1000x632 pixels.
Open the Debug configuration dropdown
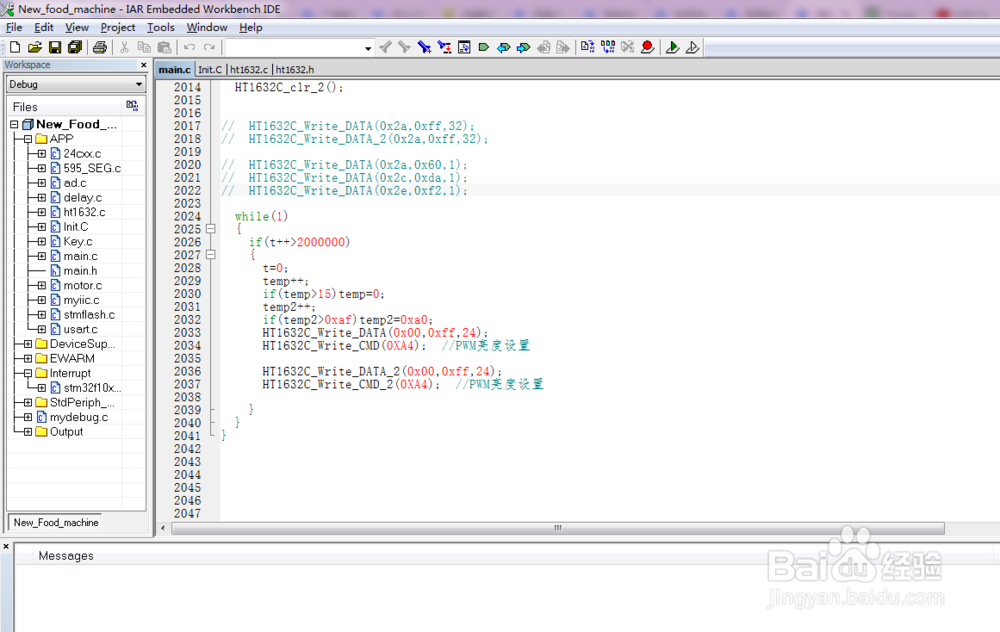click(x=139, y=84)
